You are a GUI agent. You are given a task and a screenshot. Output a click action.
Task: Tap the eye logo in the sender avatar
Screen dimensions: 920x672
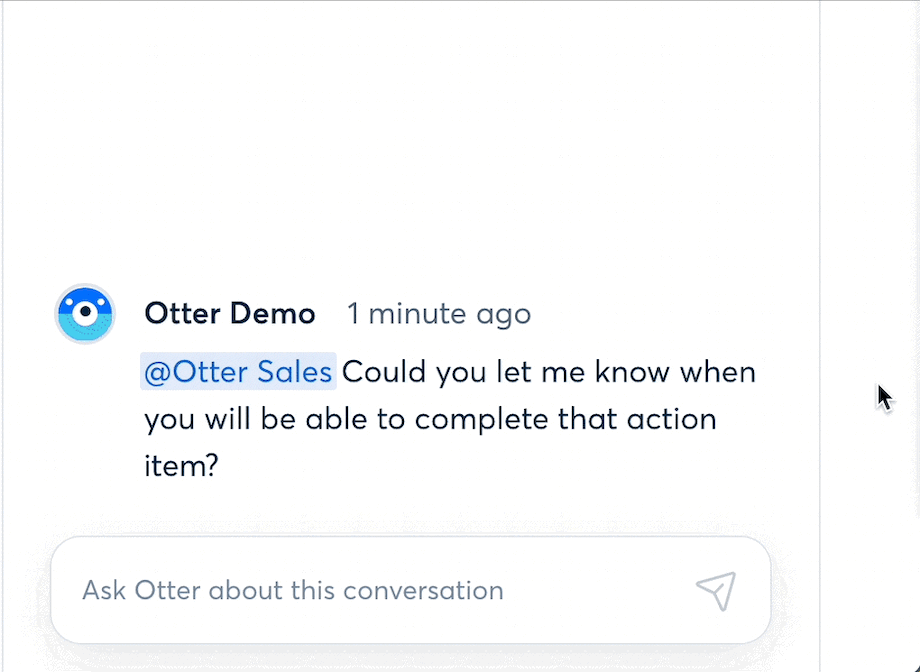pos(86,312)
